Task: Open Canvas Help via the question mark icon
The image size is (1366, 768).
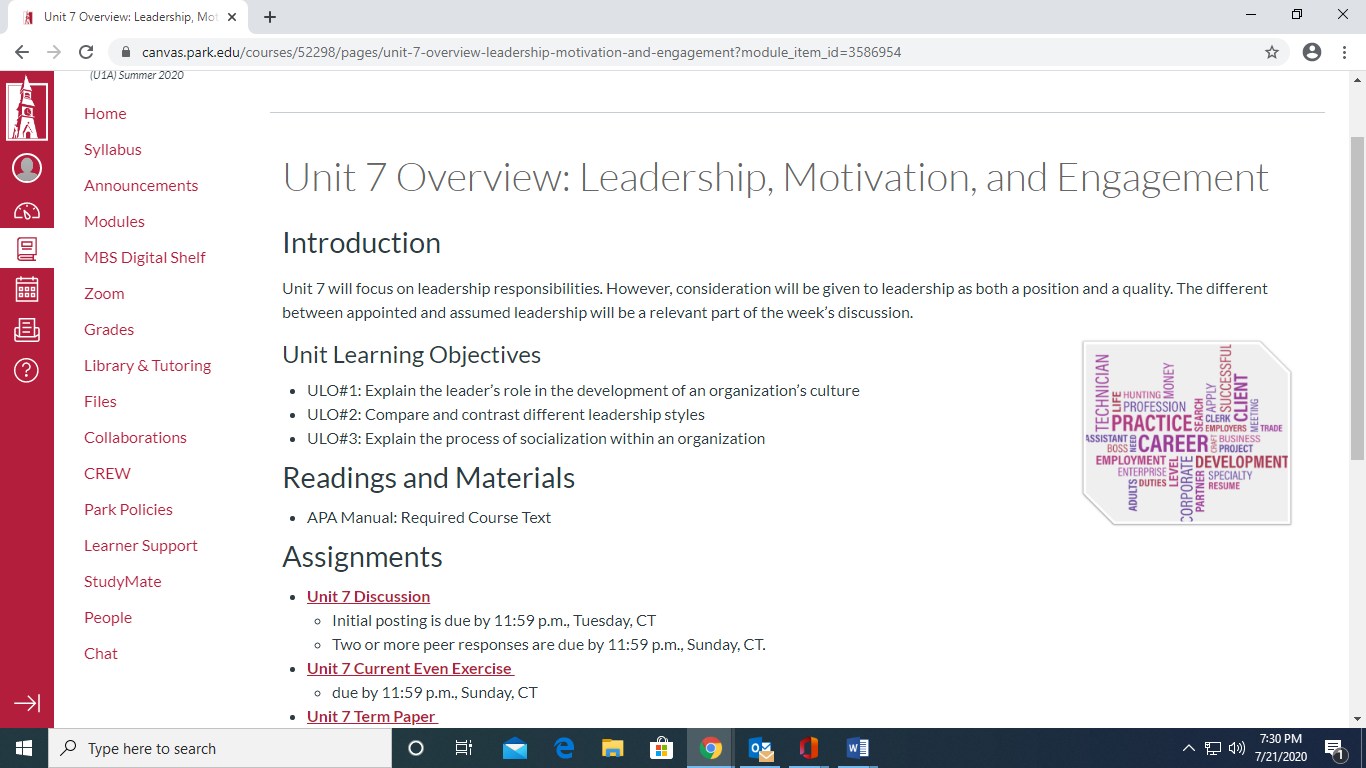Action: click(x=27, y=370)
